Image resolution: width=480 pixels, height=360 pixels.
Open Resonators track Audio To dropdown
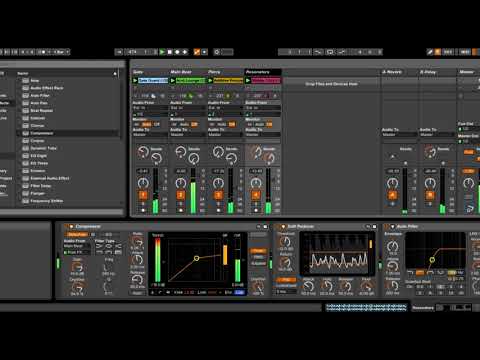[x=263, y=135]
